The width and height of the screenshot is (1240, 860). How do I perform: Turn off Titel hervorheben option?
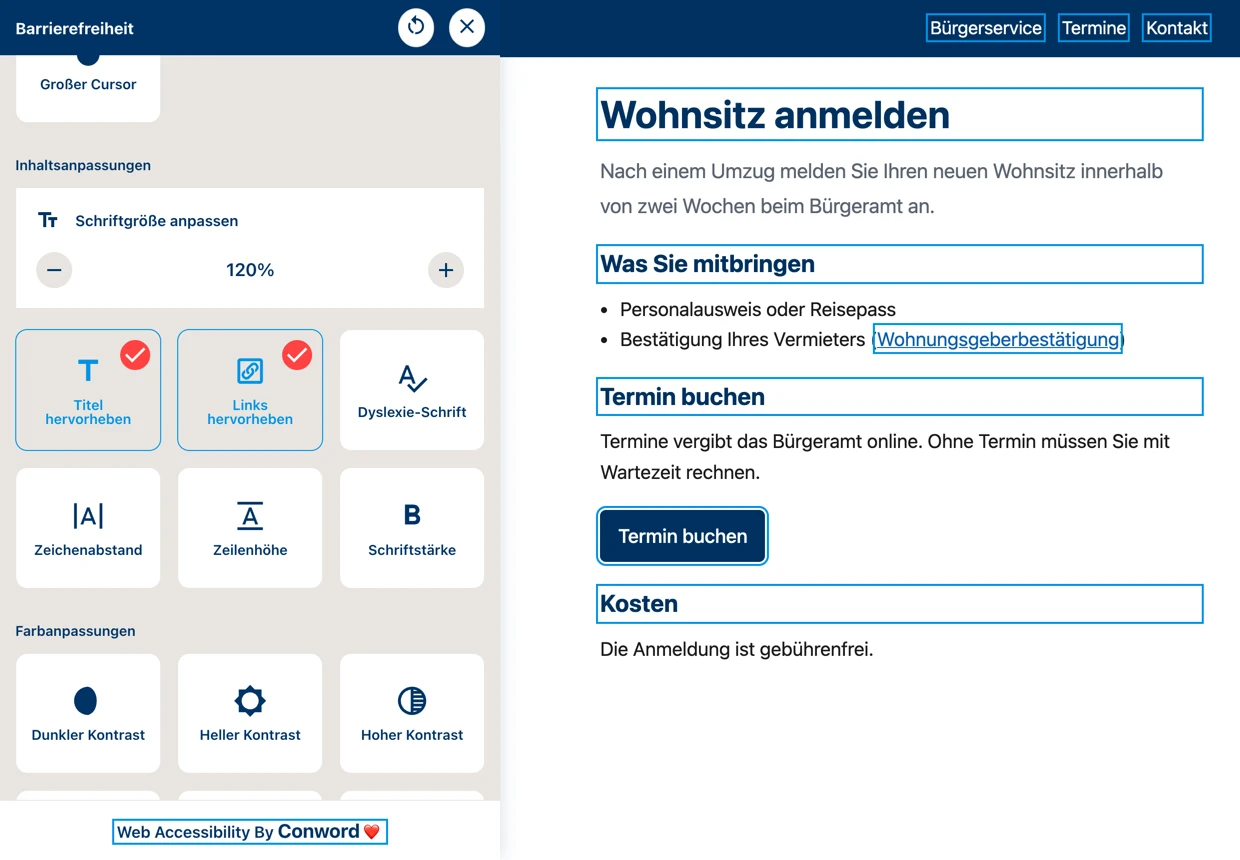[x=88, y=390]
